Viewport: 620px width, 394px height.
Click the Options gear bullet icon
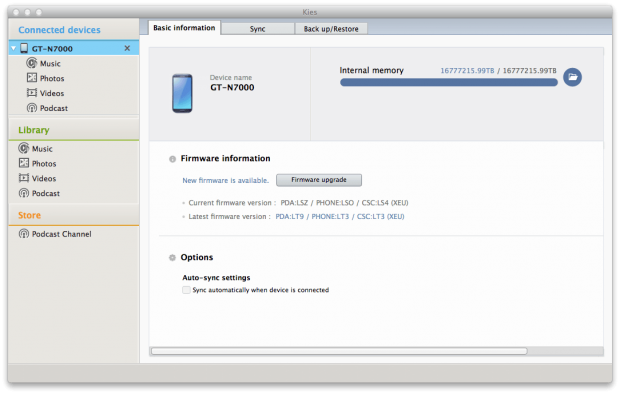pyautogui.click(x=172, y=258)
